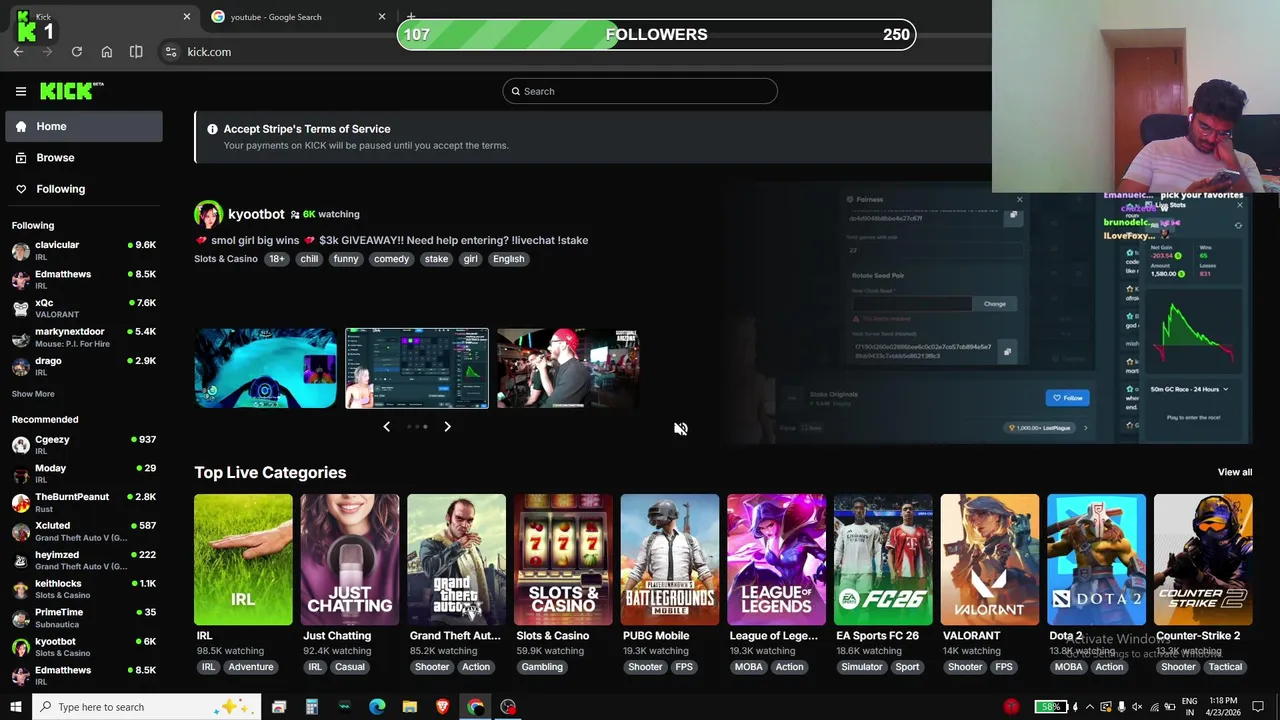The width and height of the screenshot is (1280, 720).
Task: Click Follow on the featured stream preview
Action: (1068, 398)
